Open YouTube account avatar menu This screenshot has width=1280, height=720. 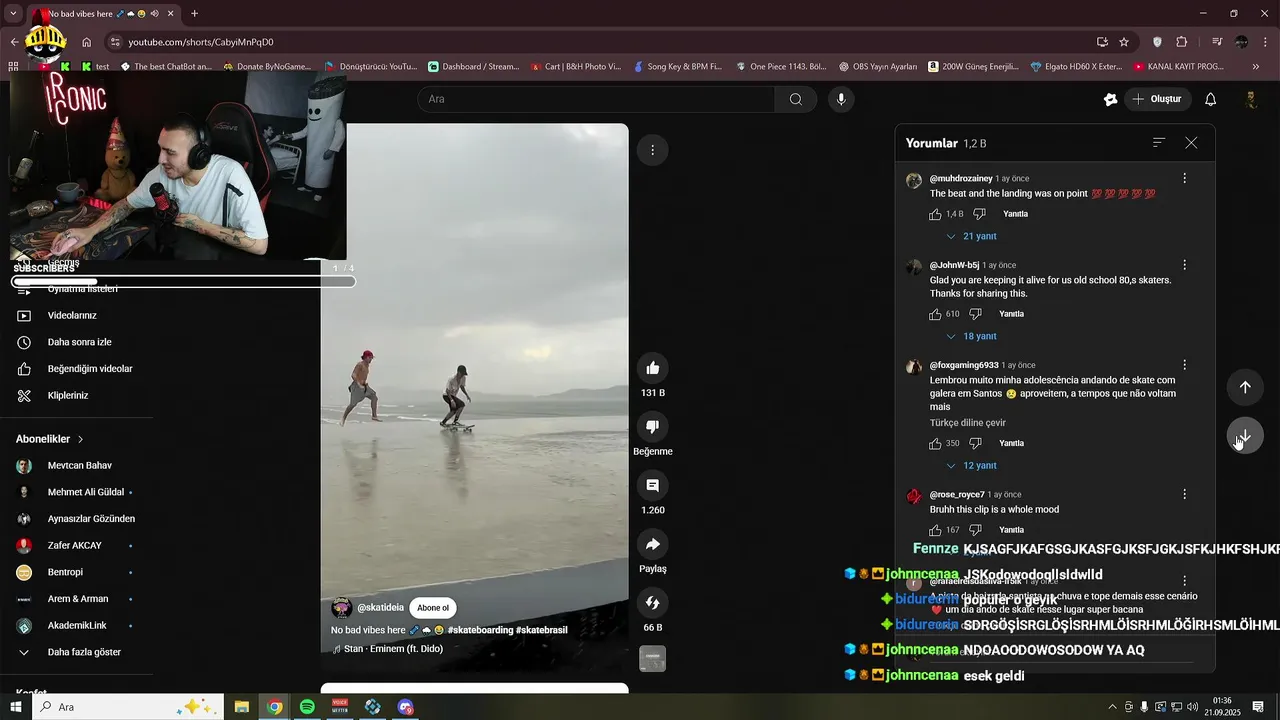pos(1251,99)
